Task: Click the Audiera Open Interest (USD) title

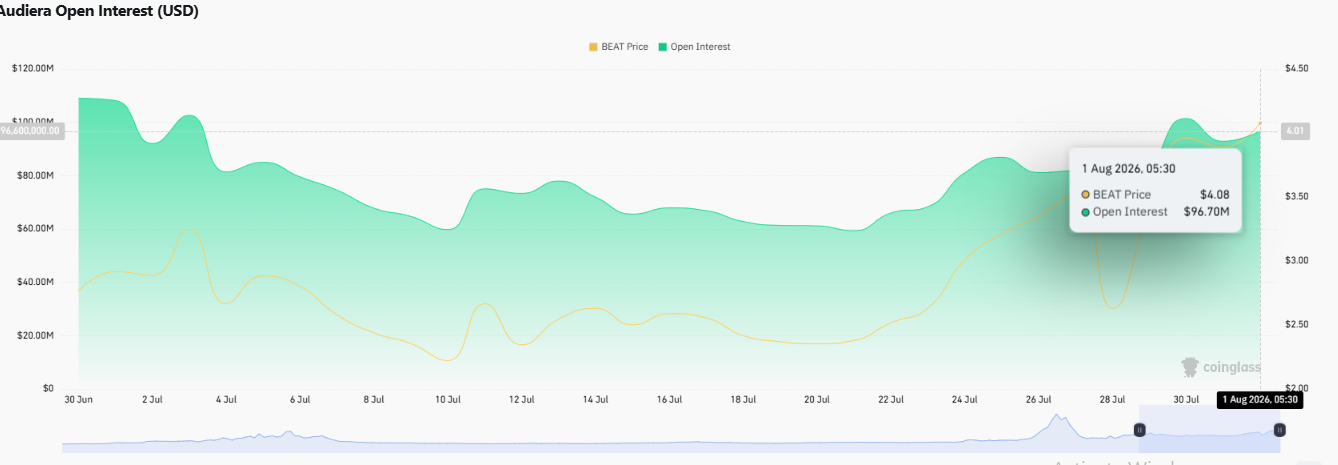Action: 100,12
